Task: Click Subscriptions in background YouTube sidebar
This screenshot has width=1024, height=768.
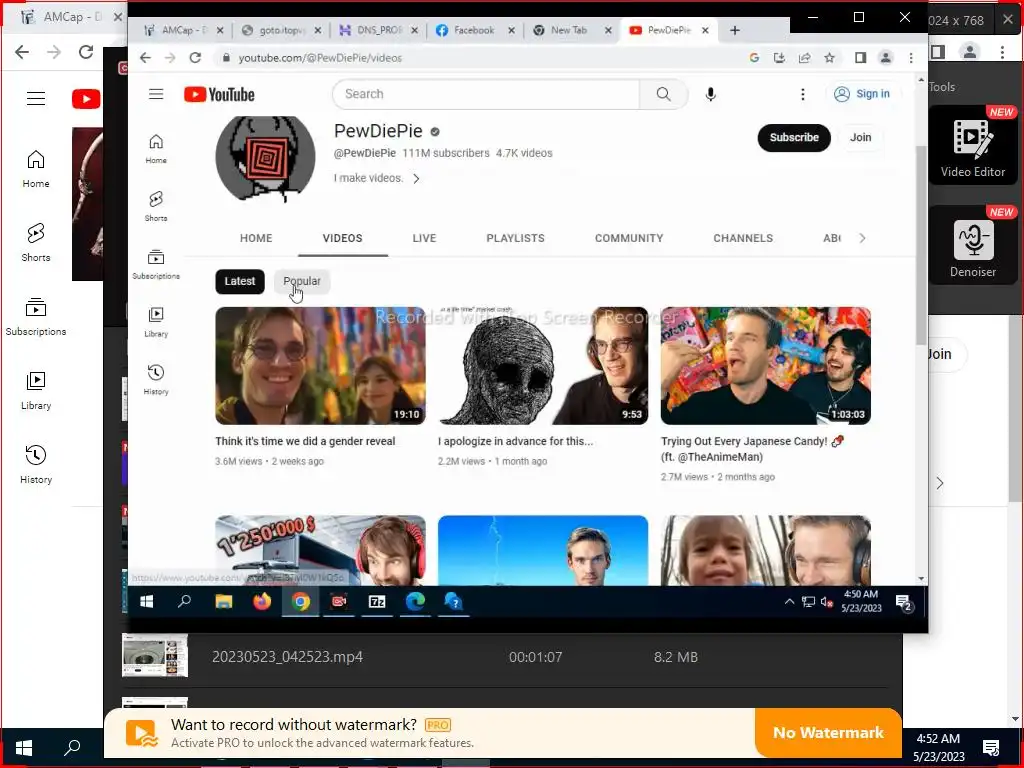Action: pyautogui.click(x=36, y=317)
